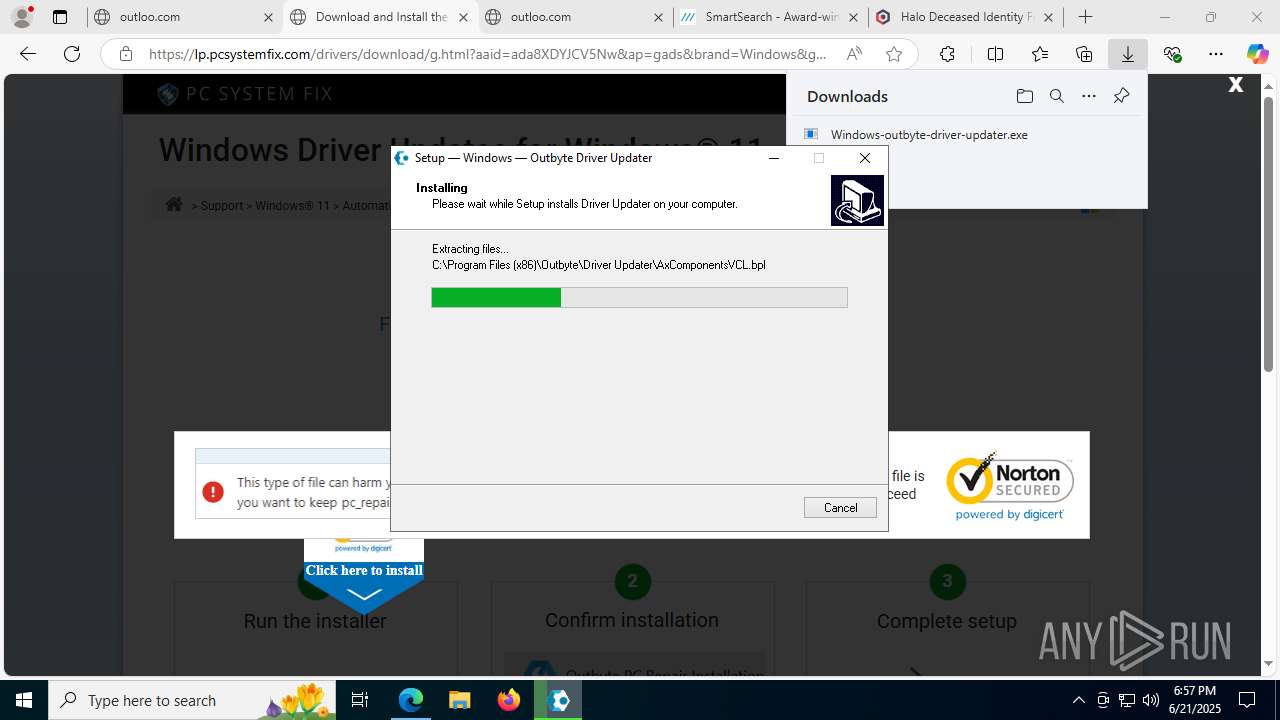Open the Halo Deceased Identity tab
Image resolution: width=1280 pixels, height=720 pixels.
click(x=966, y=17)
